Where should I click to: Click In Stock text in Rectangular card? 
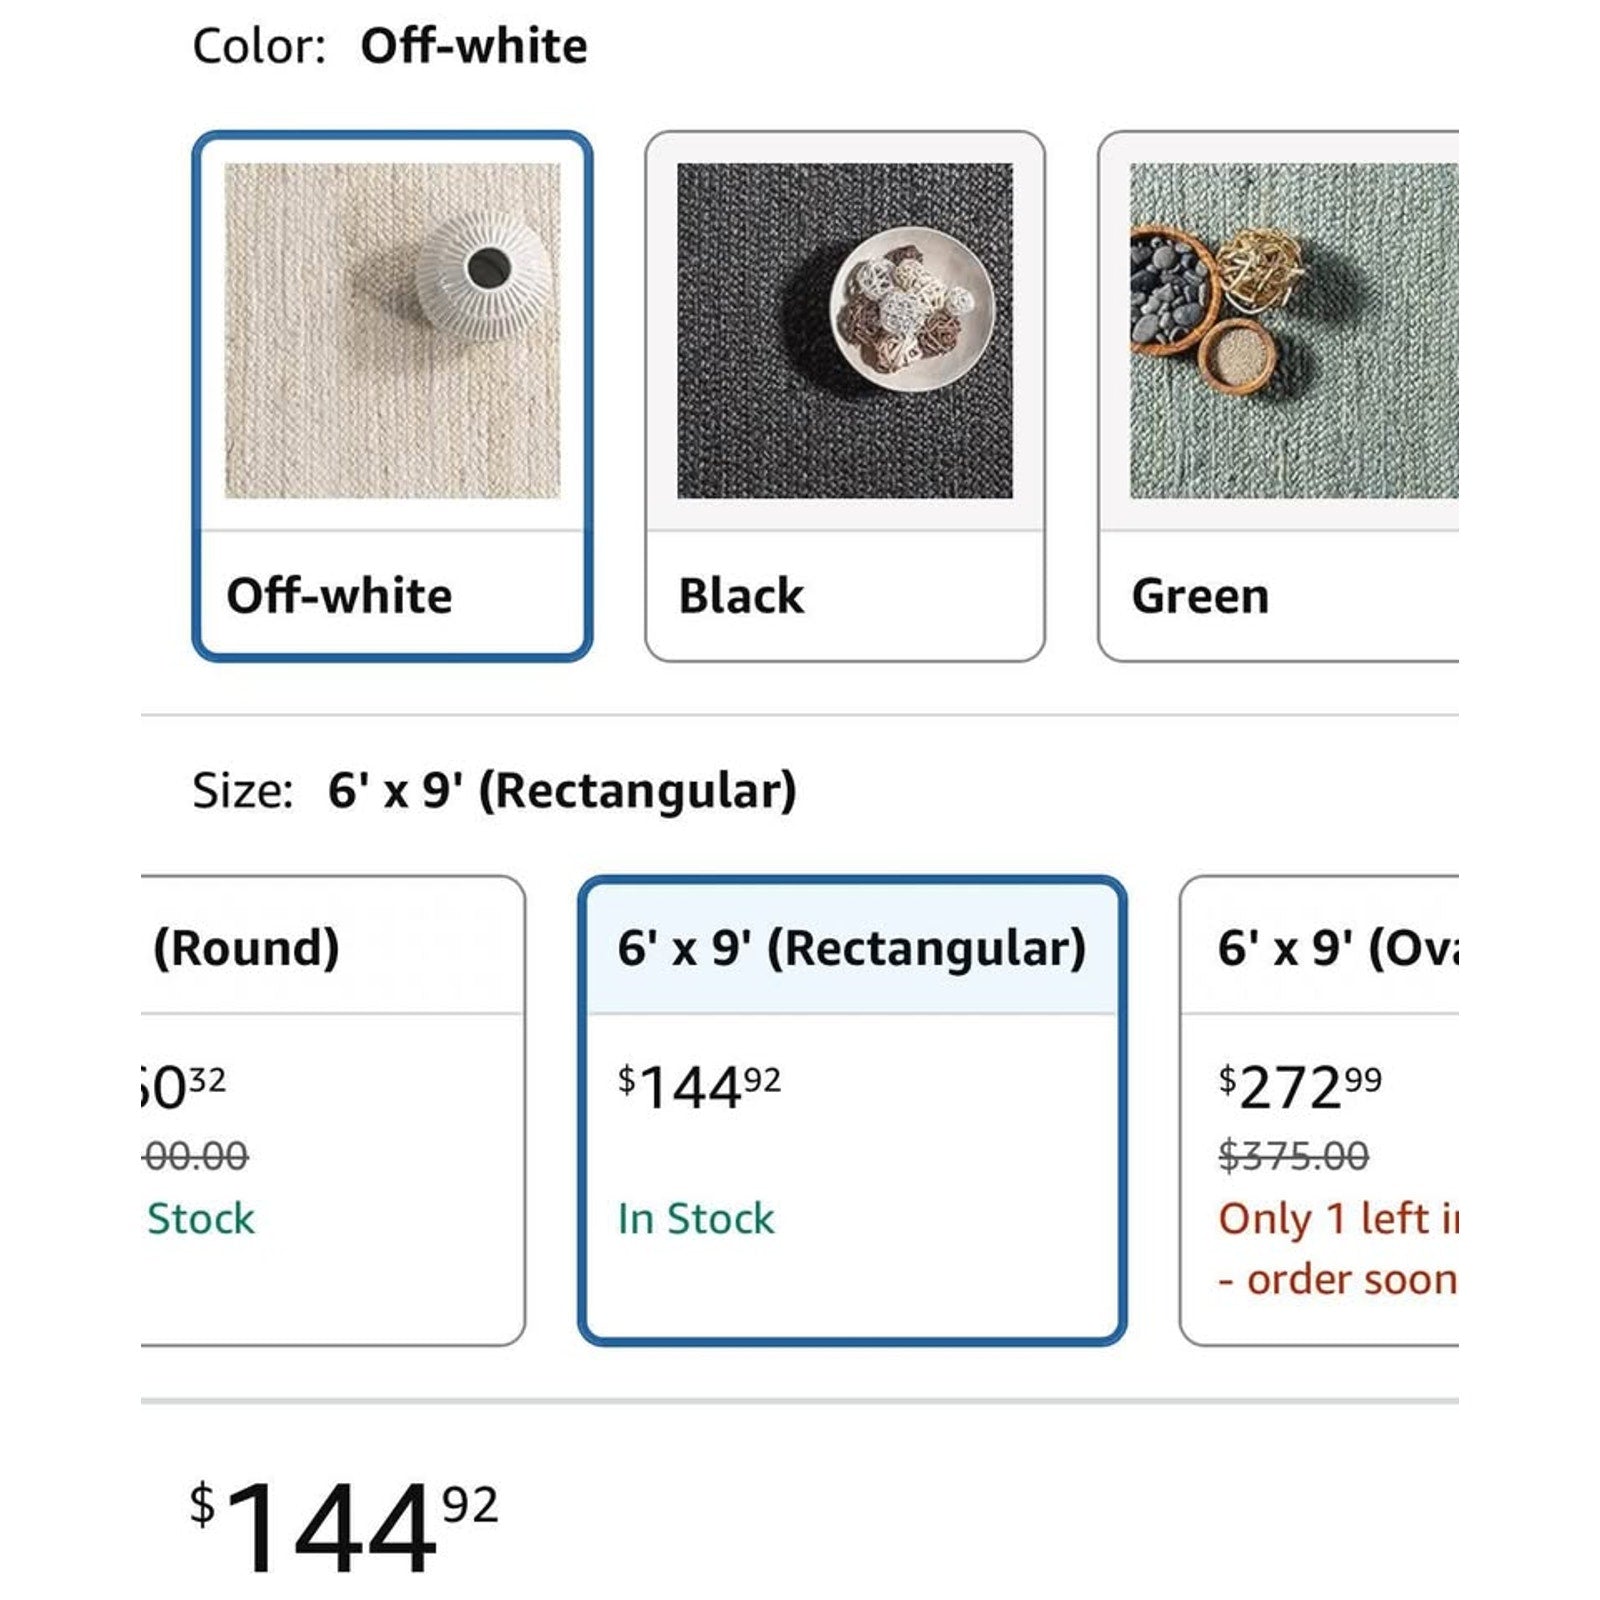coord(696,1219)
